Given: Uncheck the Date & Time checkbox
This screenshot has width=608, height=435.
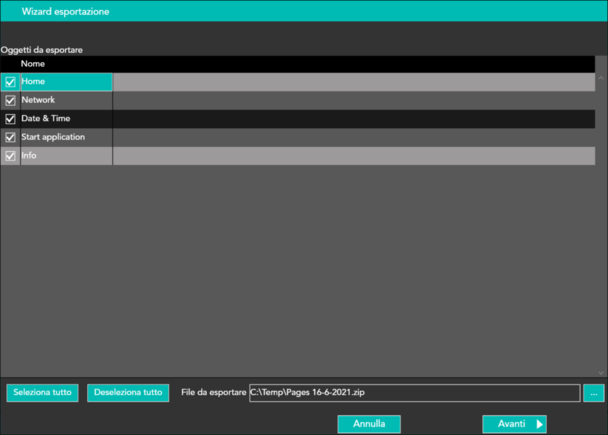Looking at the screenshot, I should [x=10, y=119].
